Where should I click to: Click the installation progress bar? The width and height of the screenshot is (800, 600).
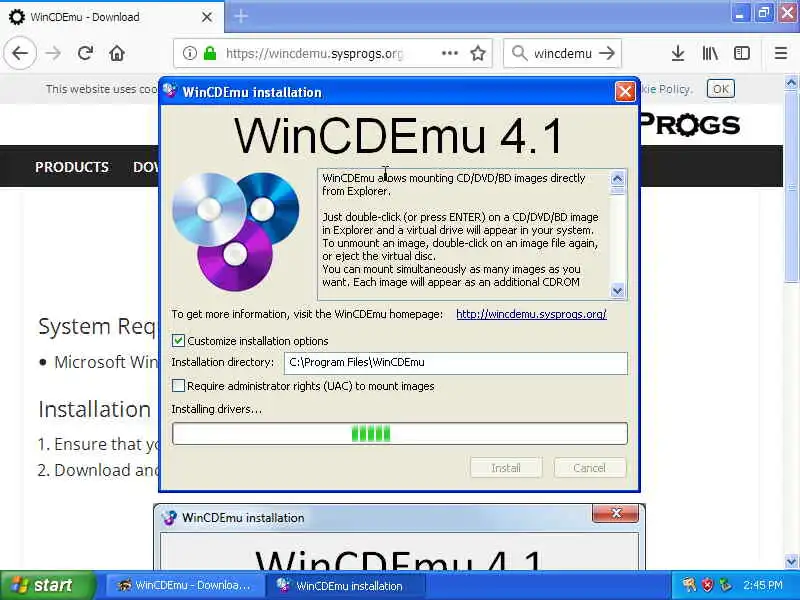pos(399,434)
